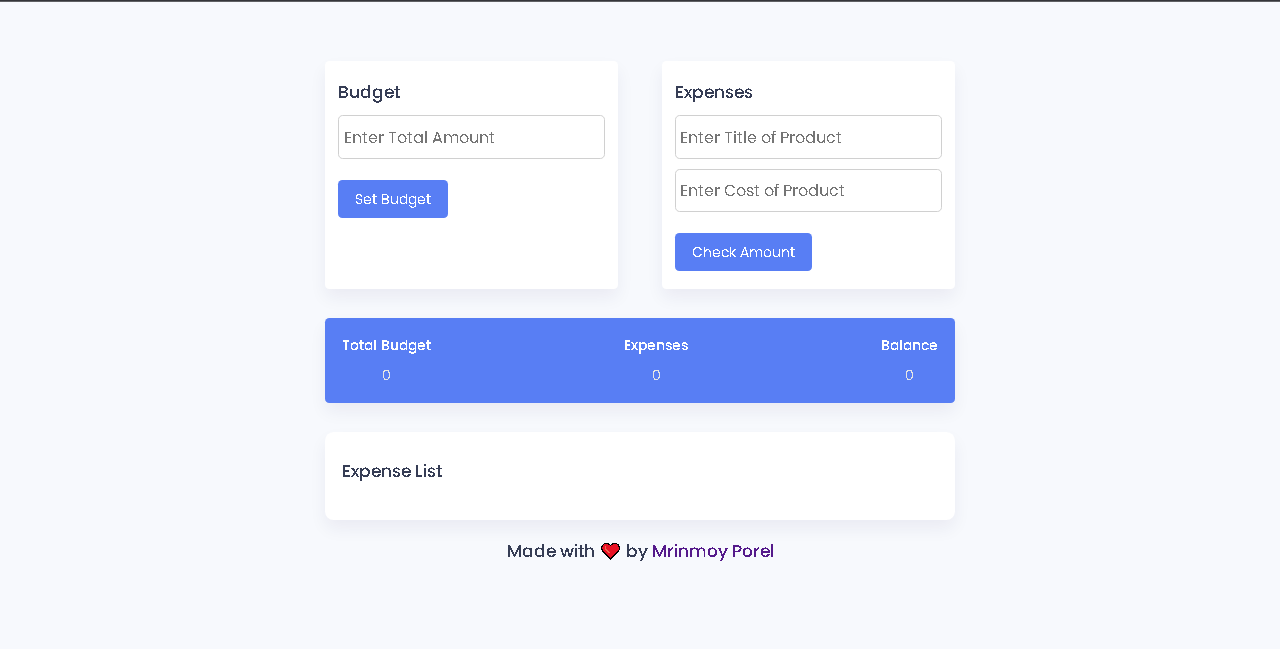
Task: Focus the Enter Cost of Product field
Action: (808, 190)
